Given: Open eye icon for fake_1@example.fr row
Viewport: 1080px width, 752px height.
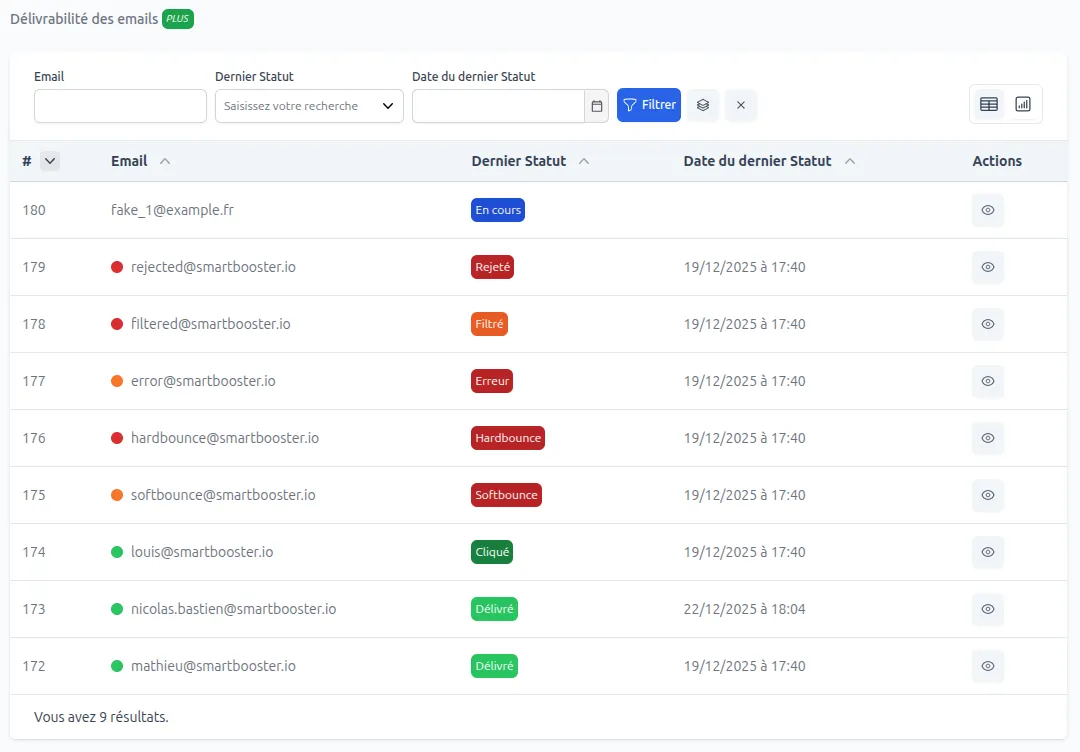Looking at the screenshot, I should (x=987, y=210).
